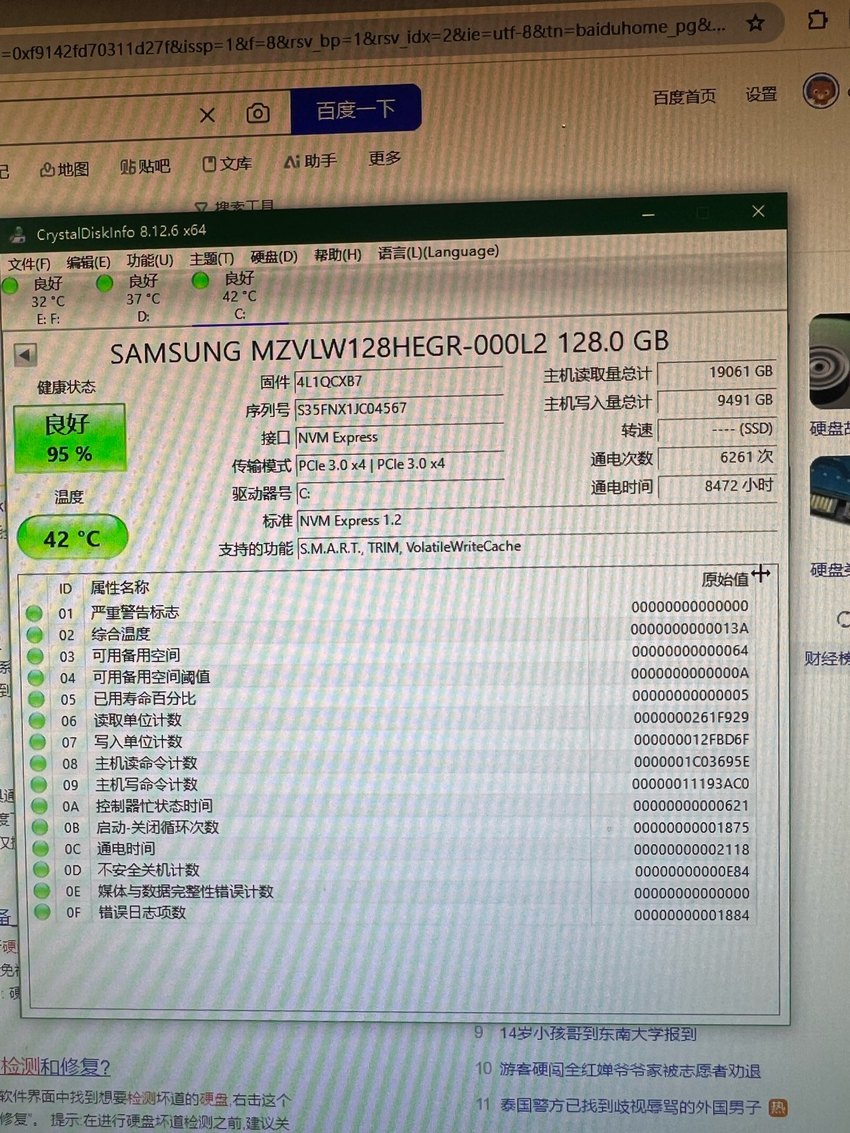
Task: Open the 硬盘(D) menu
Action: point(274,257)
